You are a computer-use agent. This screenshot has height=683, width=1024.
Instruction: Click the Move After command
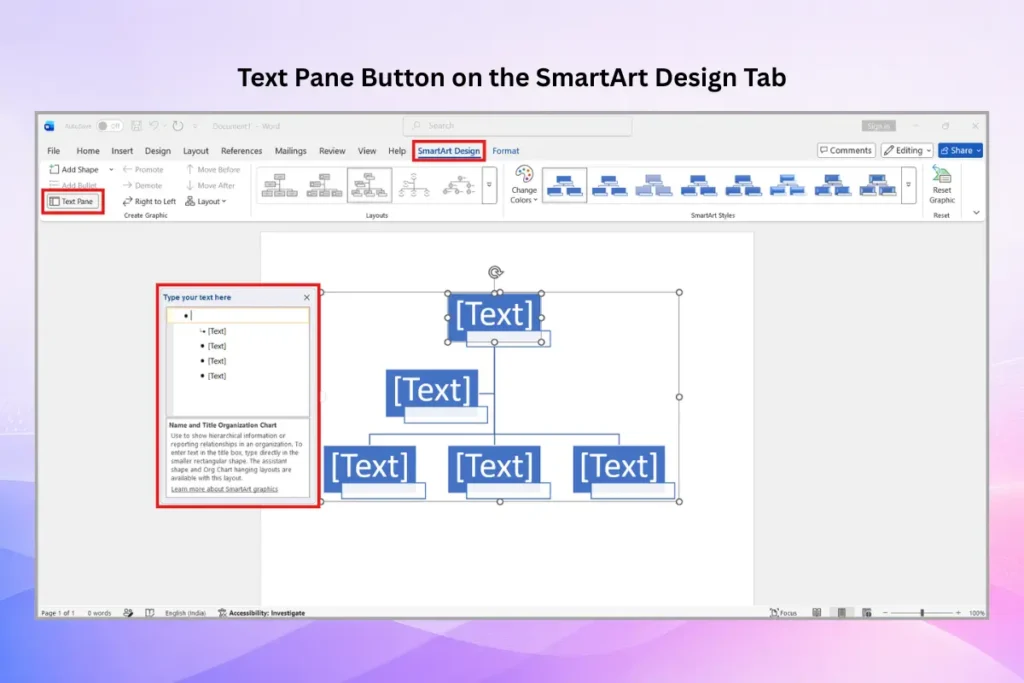[210, 185]
